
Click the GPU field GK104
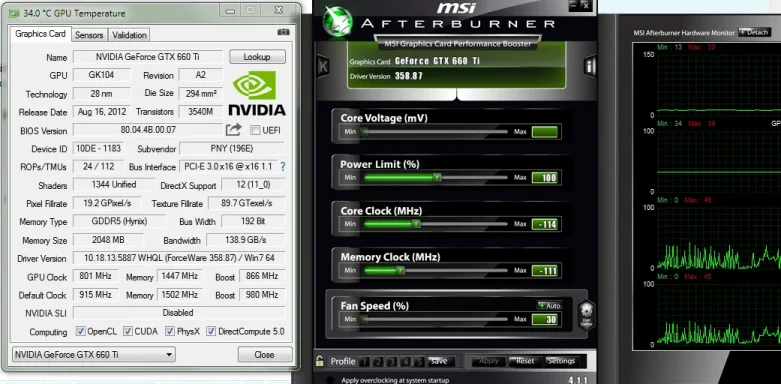coord(102,75)
